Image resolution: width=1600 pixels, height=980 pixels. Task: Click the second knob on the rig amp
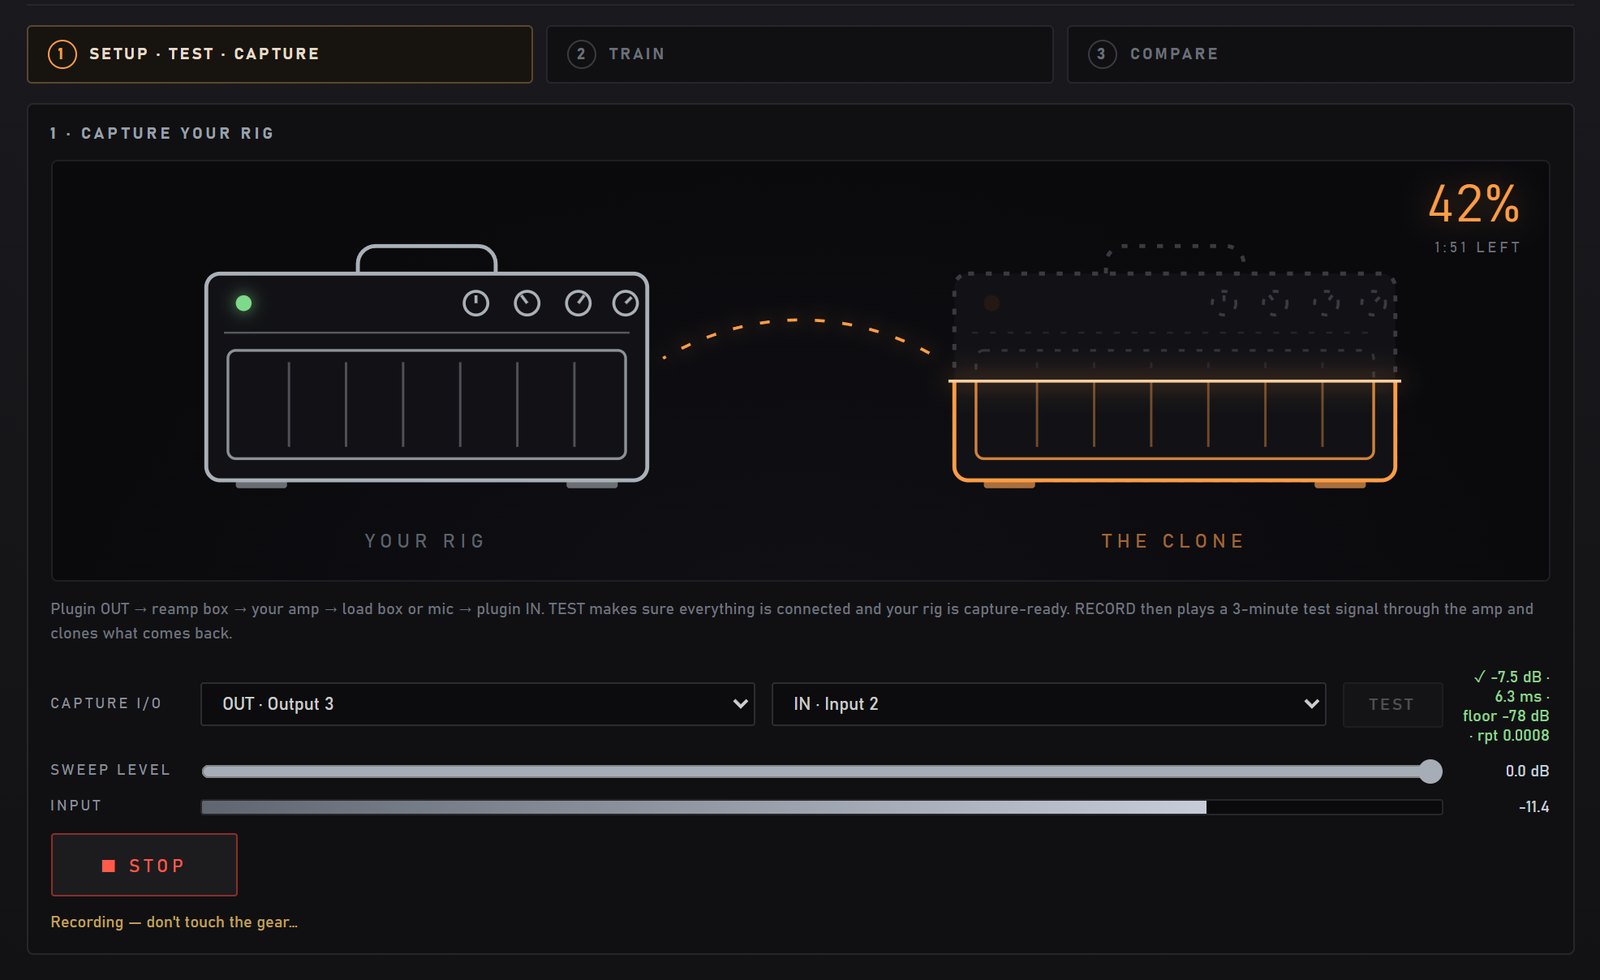tap(527, 303)
